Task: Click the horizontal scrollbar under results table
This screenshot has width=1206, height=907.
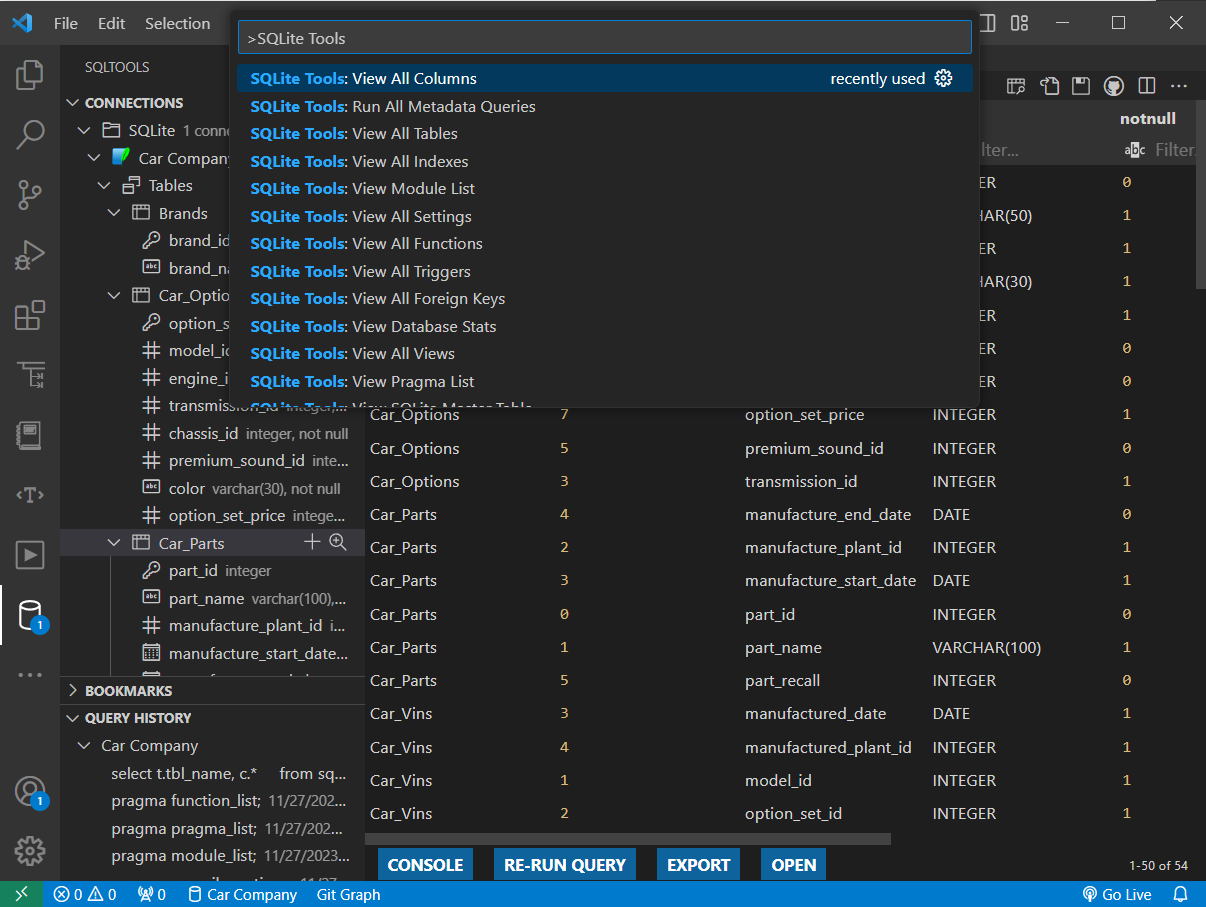Action: click(628, 839)
